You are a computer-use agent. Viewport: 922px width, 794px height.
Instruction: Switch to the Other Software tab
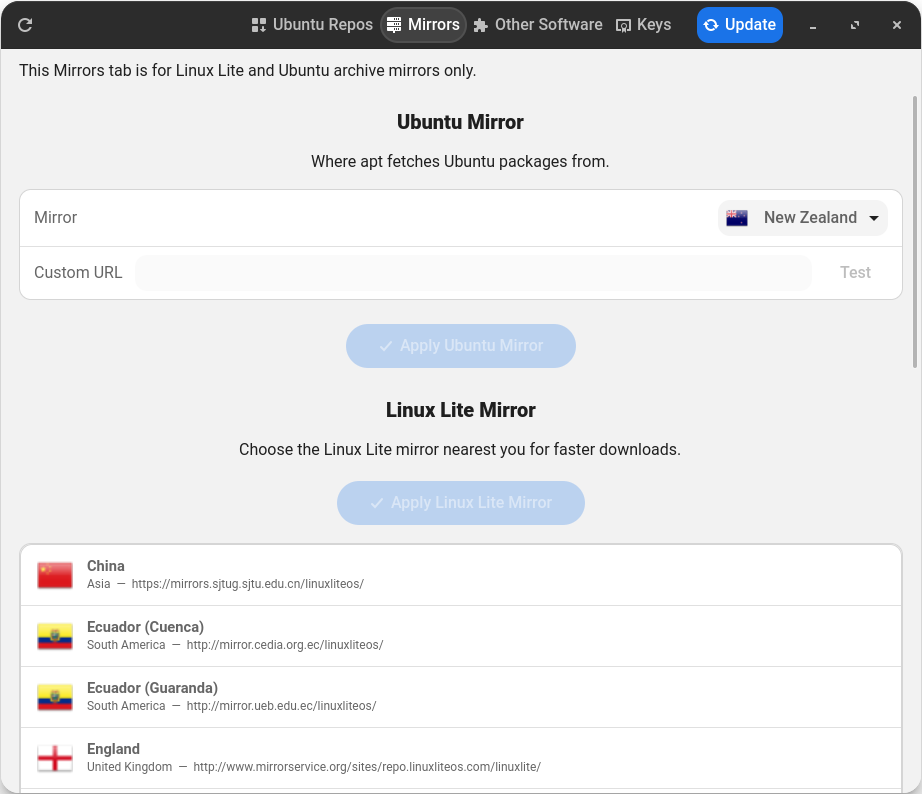pyautogui.click(x=538, y=25)
